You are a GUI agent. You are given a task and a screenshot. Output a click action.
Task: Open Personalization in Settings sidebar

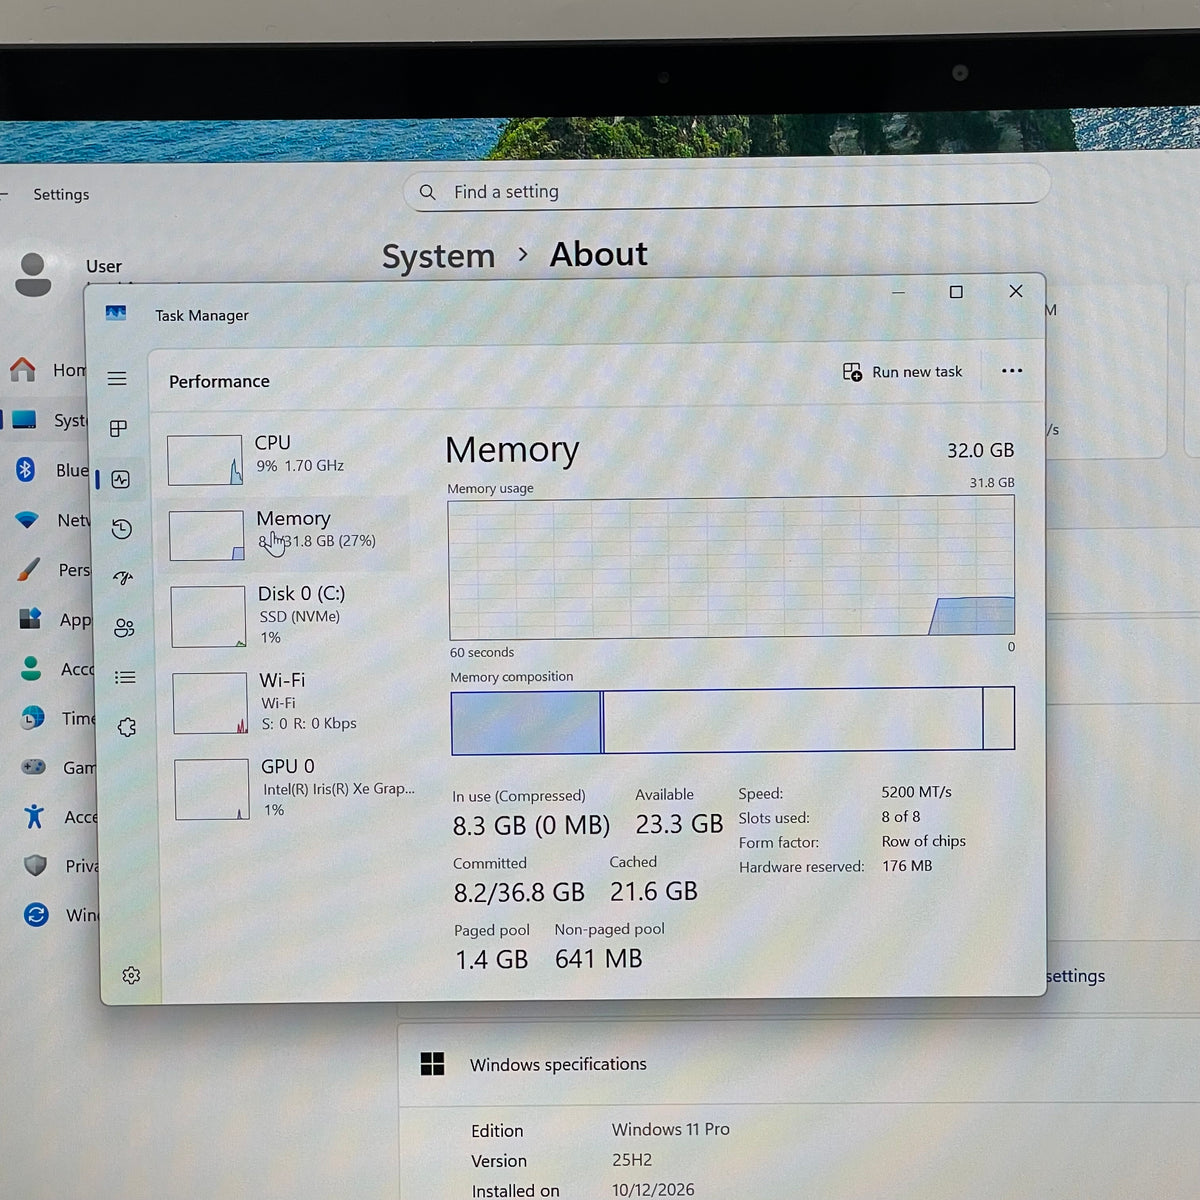[54, 570]
